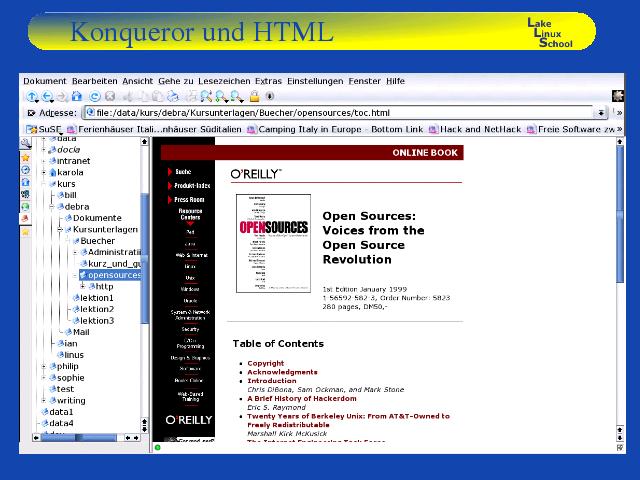Select the lektion1 folder in tree
The height and width of the screenshot is (480, 640).
(x=93, y=298)
